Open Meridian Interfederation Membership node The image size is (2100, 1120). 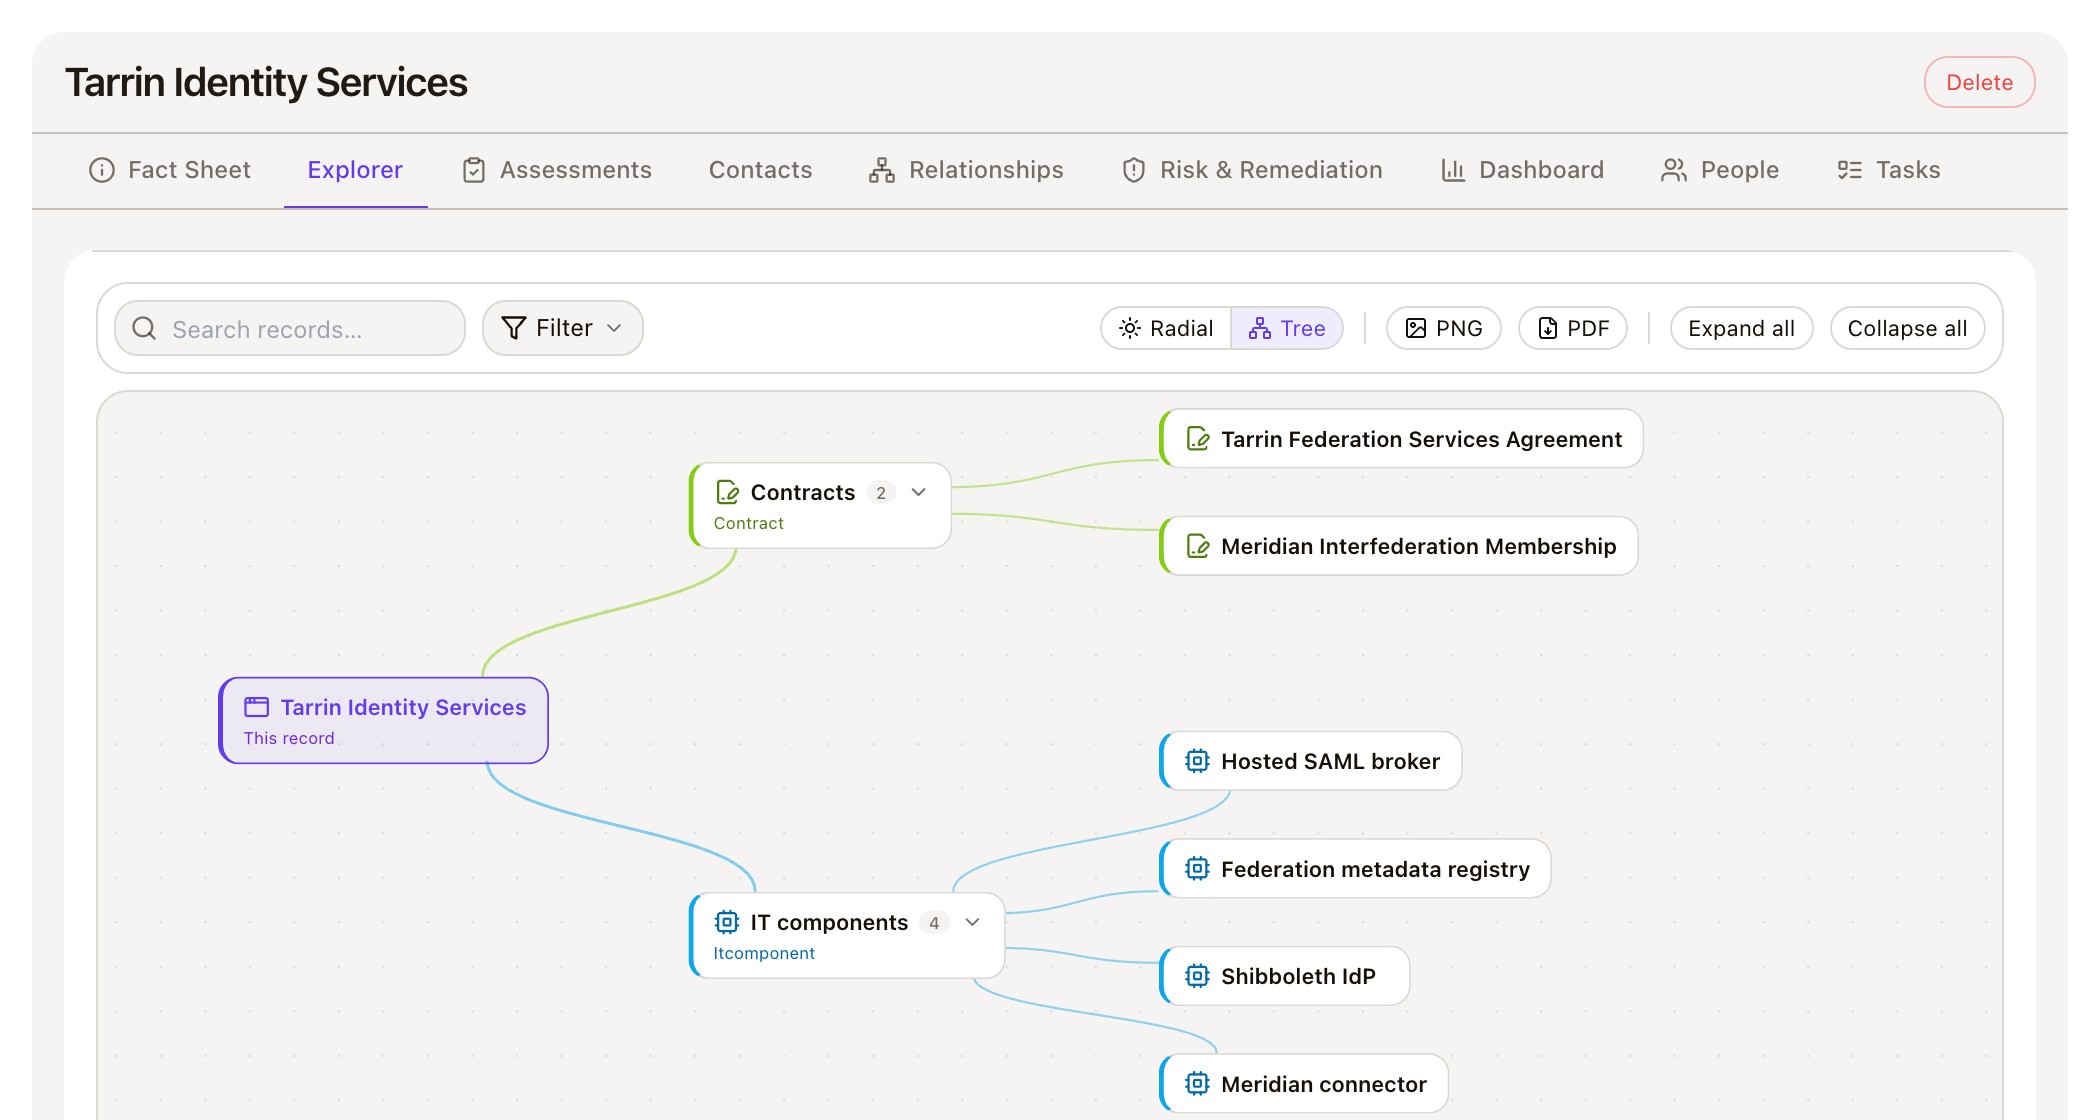coord(1398,546)
